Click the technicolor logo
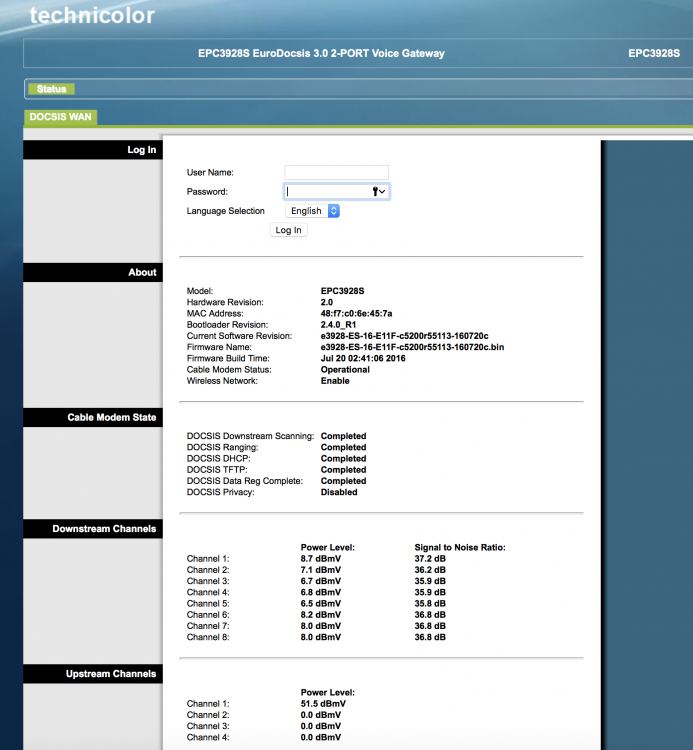693x750 pixels. [92, 15]
